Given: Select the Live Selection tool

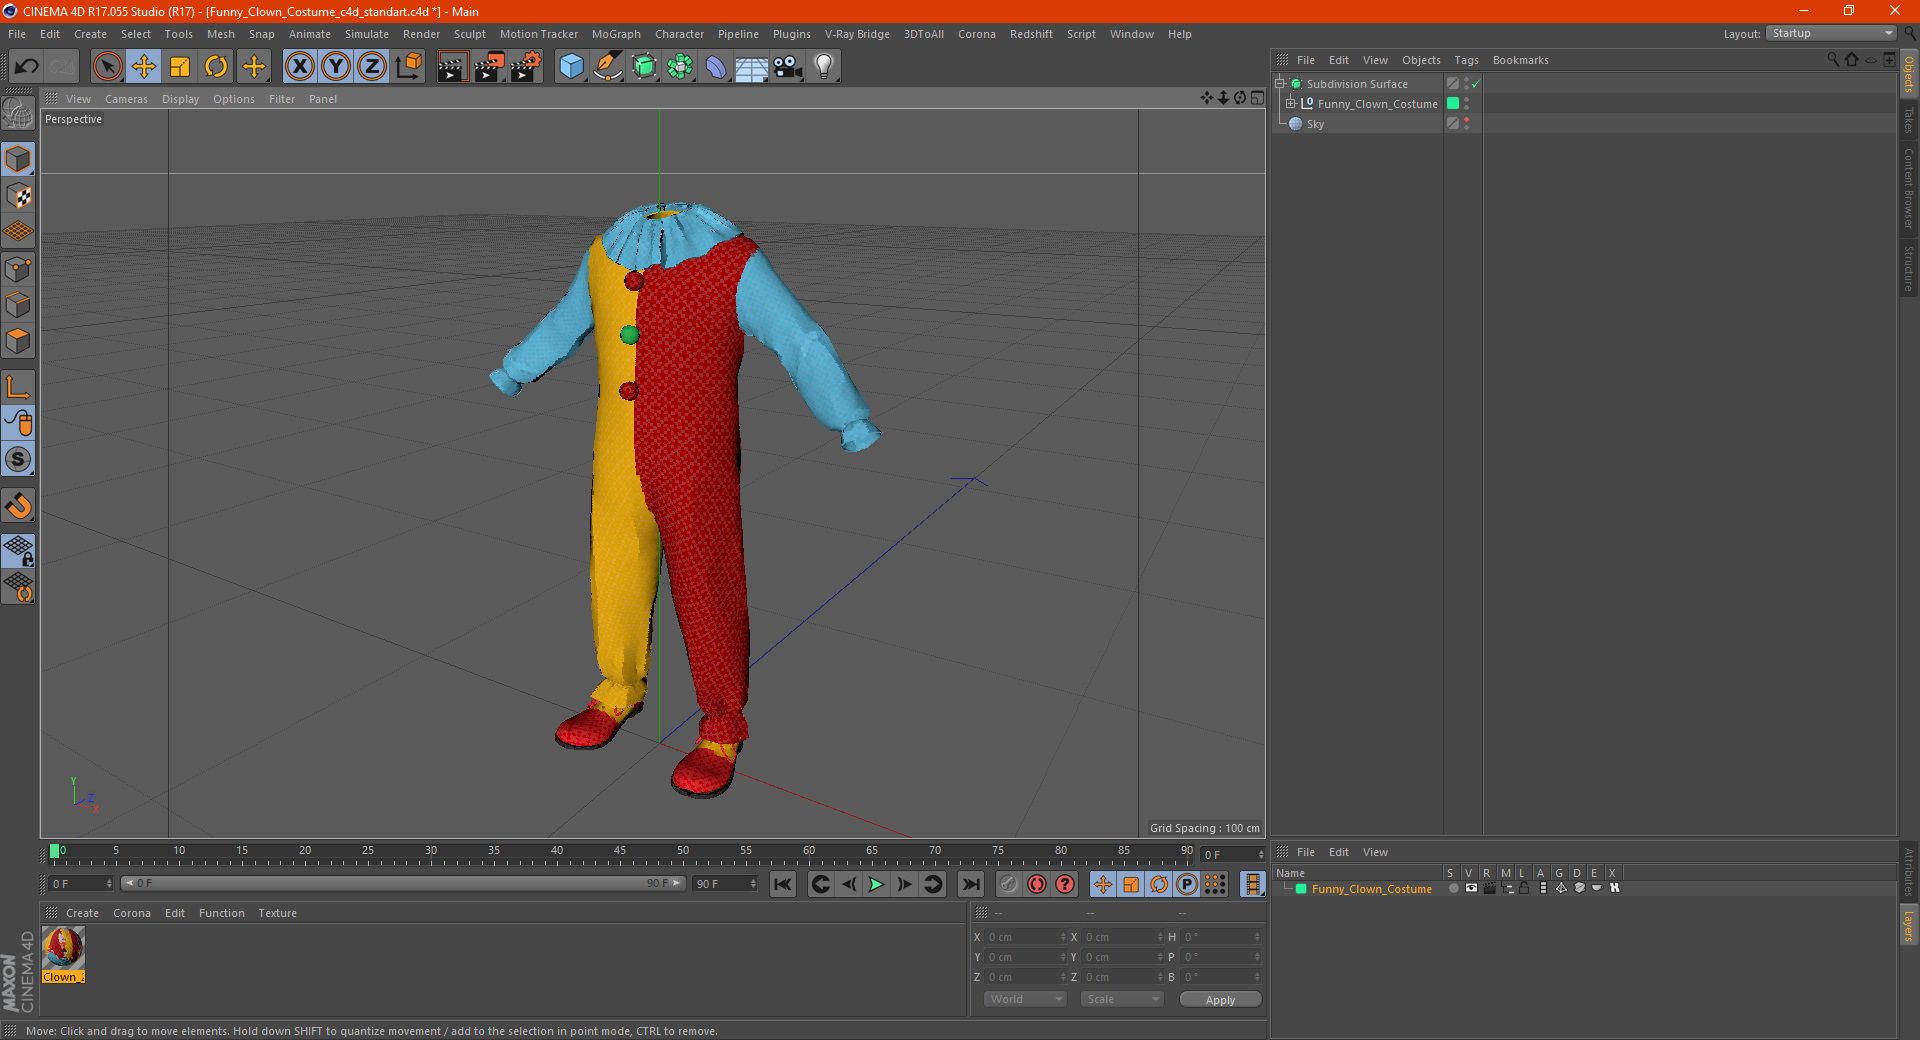Looking at the screenshot, I should pyautogui.click(x=107, y=67).
